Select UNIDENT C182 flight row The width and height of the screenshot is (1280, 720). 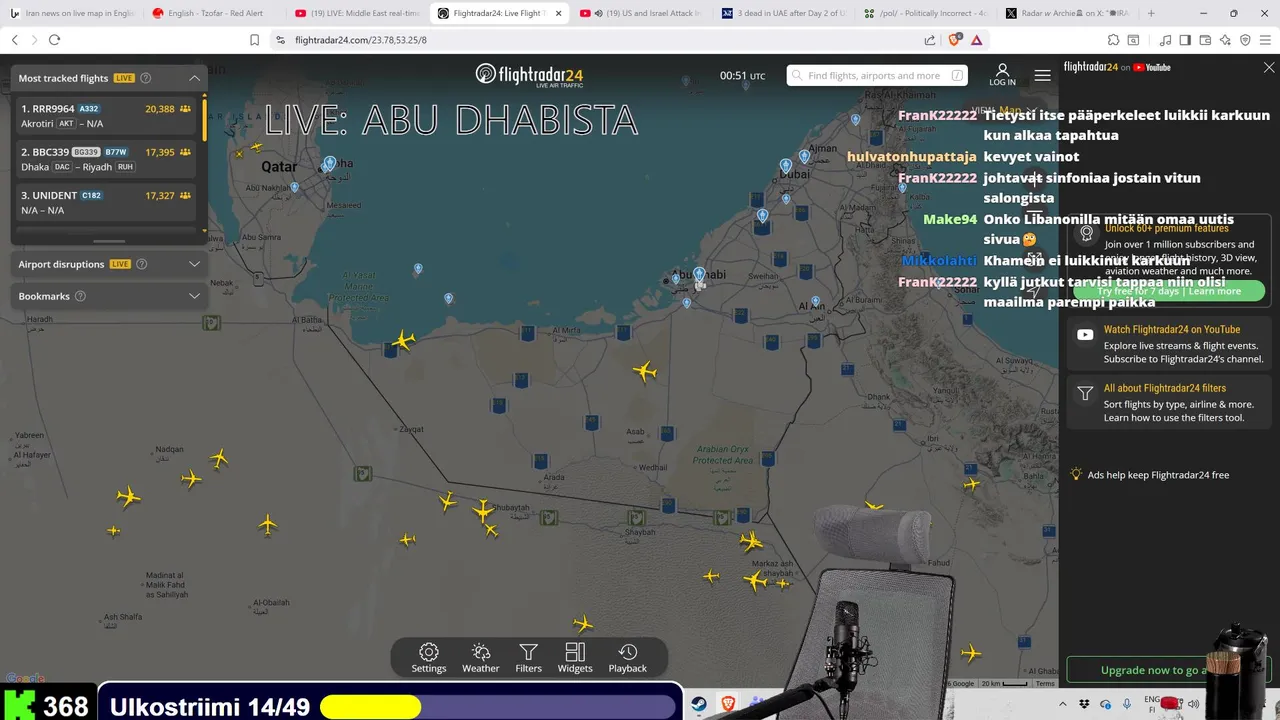(x=106, y=203)
